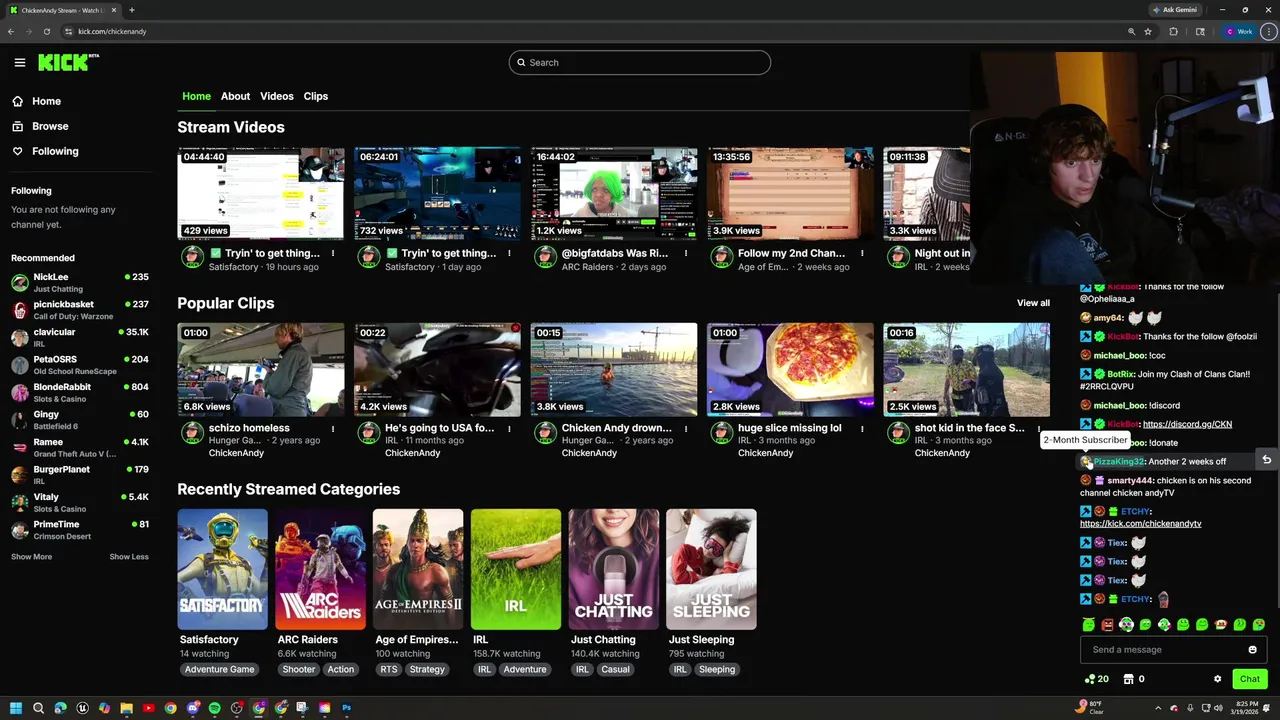Select the Home channel tab
The image size is (1280, 720).
tap(196, 96)
